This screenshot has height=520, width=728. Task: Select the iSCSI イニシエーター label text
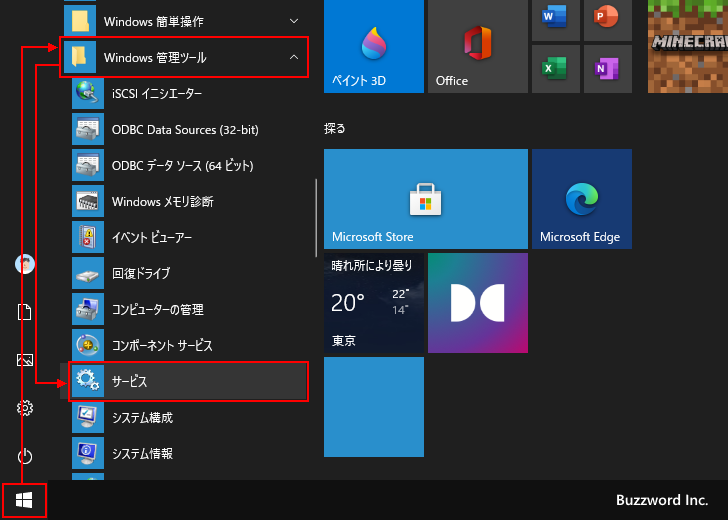(157, 94)
